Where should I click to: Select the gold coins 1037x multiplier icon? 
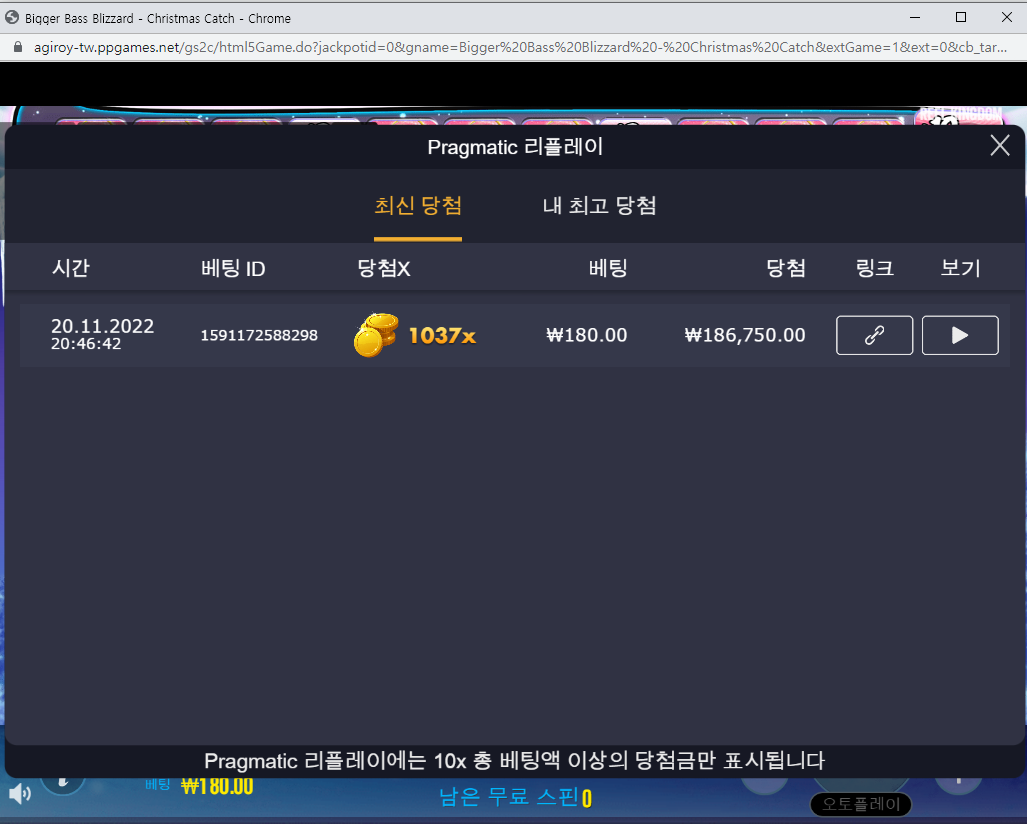pos(376,335)
